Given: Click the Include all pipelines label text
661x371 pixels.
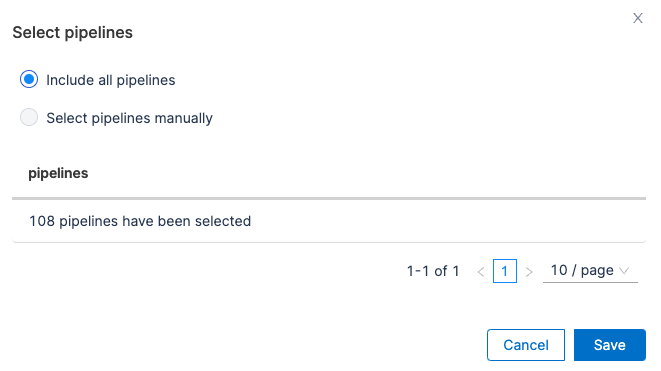Looking at the screenshot, I should tap(110, 80).
